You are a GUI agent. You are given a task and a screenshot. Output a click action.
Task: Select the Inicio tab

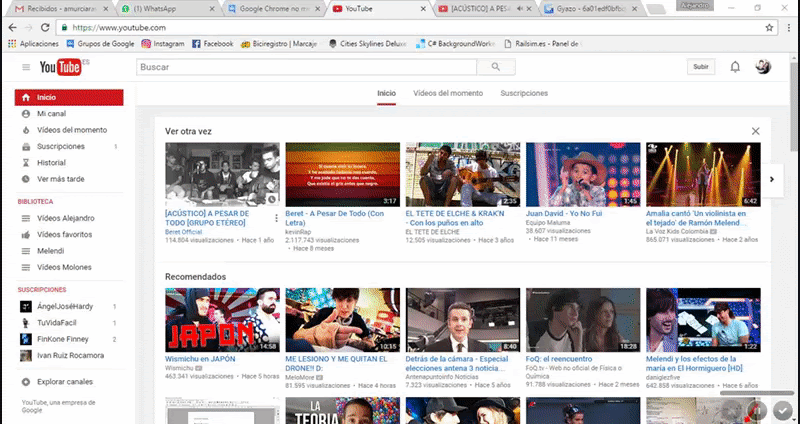pos(386,93)
